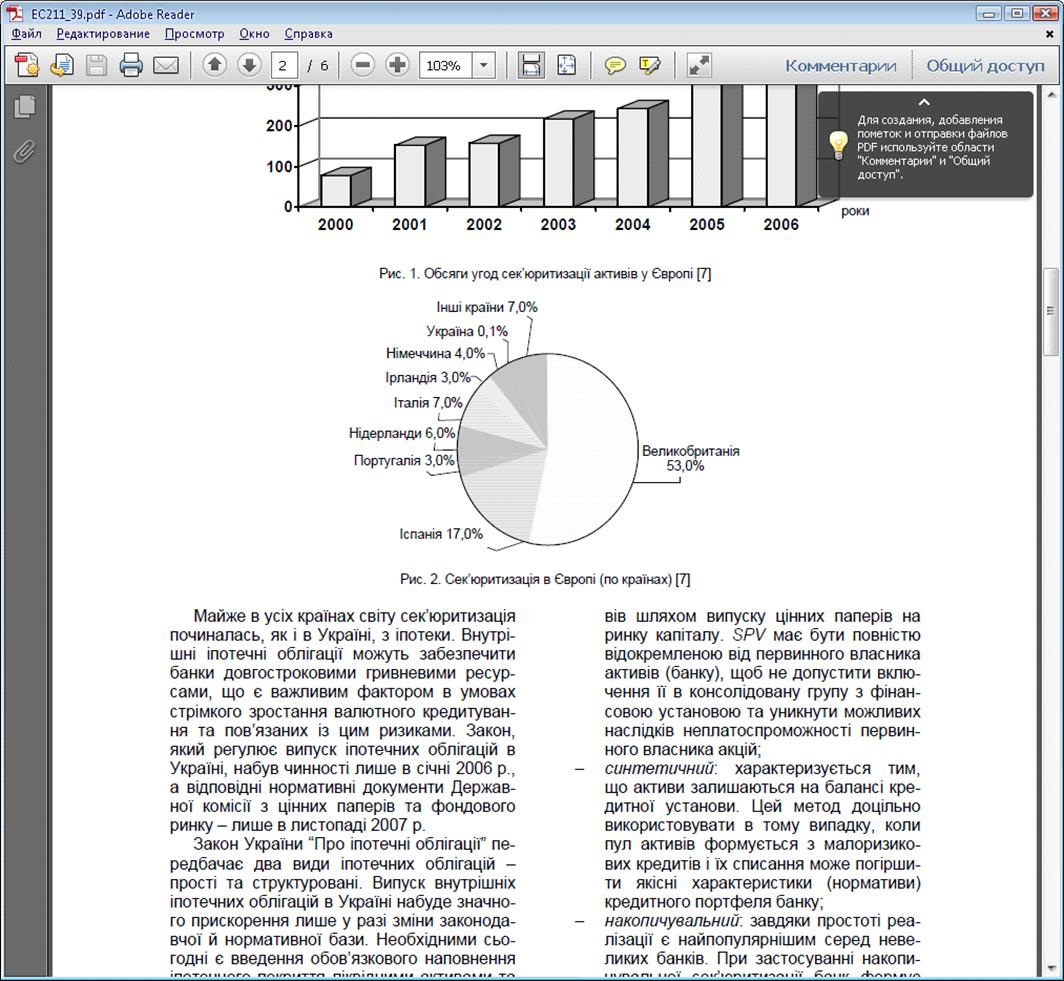
Task: Click the vertical scrollbar thumb
Action: 1050,311
